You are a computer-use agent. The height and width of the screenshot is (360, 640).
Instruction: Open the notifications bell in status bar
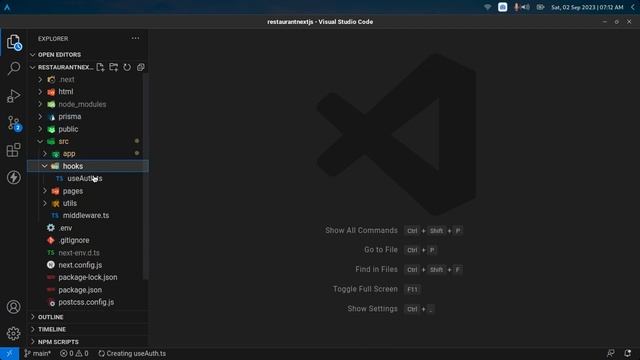click(x=627, y=353)
